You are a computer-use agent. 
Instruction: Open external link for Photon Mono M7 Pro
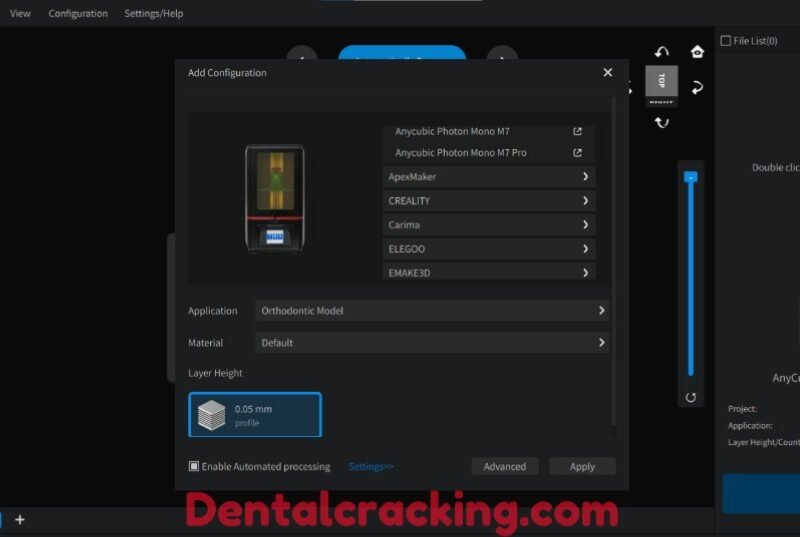[577, 152]
